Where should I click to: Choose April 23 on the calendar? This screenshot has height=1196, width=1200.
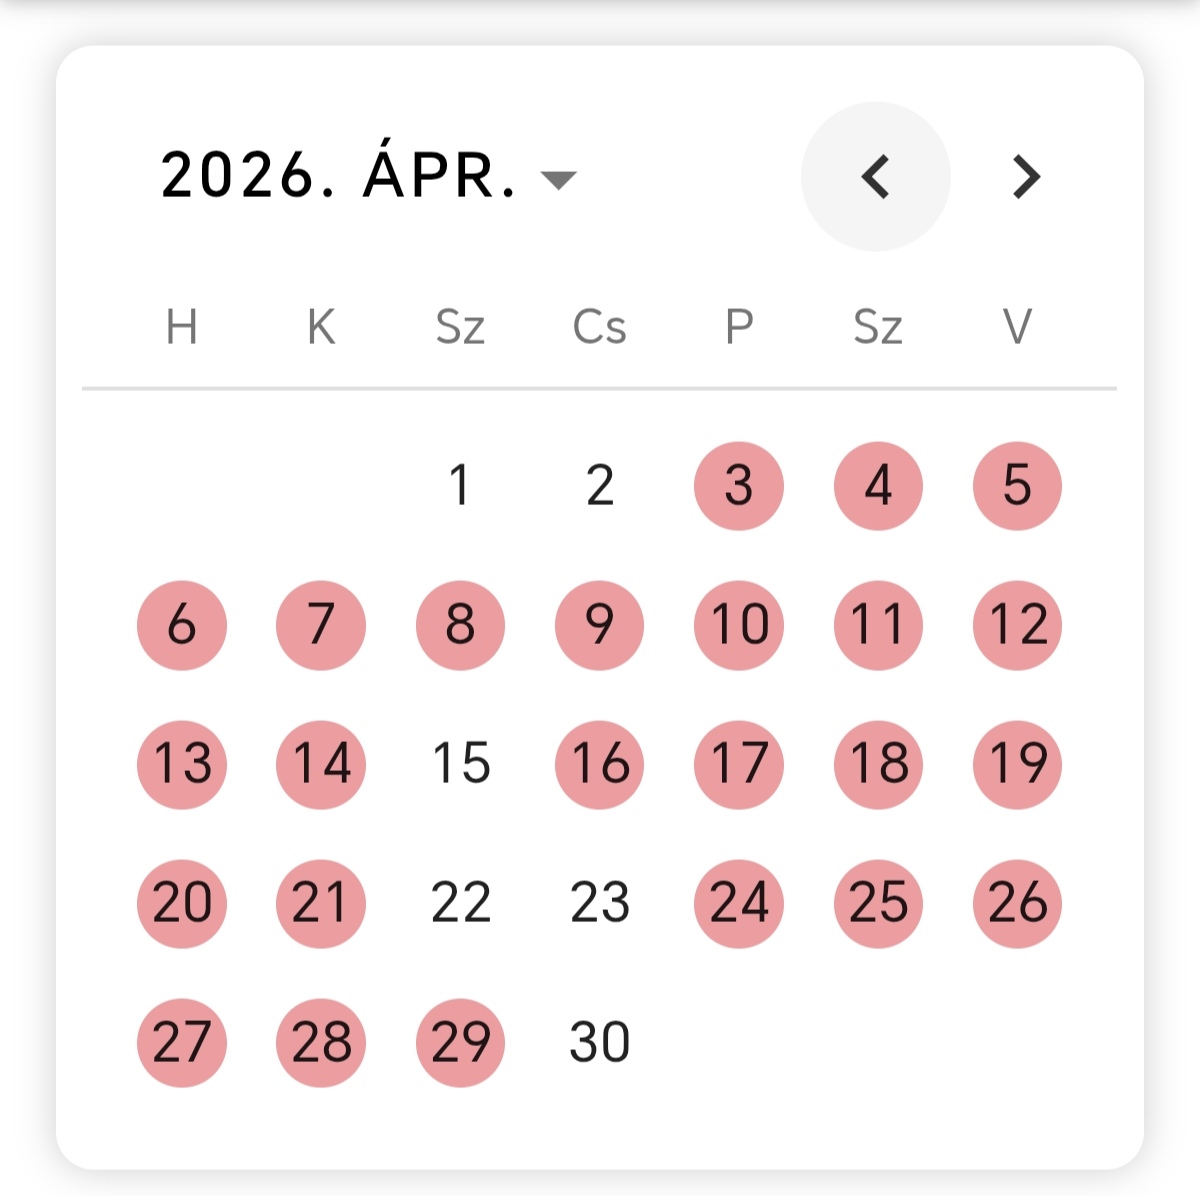tap(600, 903)
